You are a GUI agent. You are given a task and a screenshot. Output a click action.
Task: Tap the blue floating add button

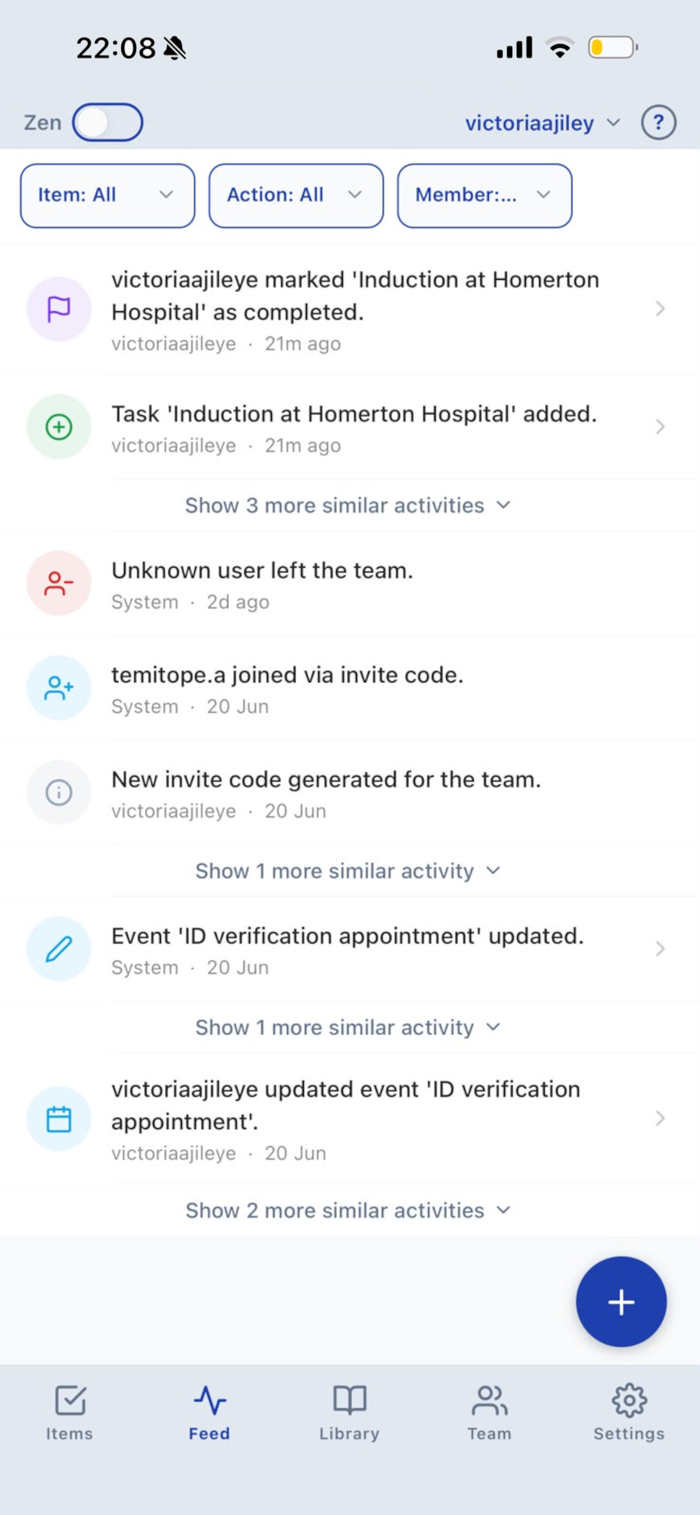click(621, 1302)
